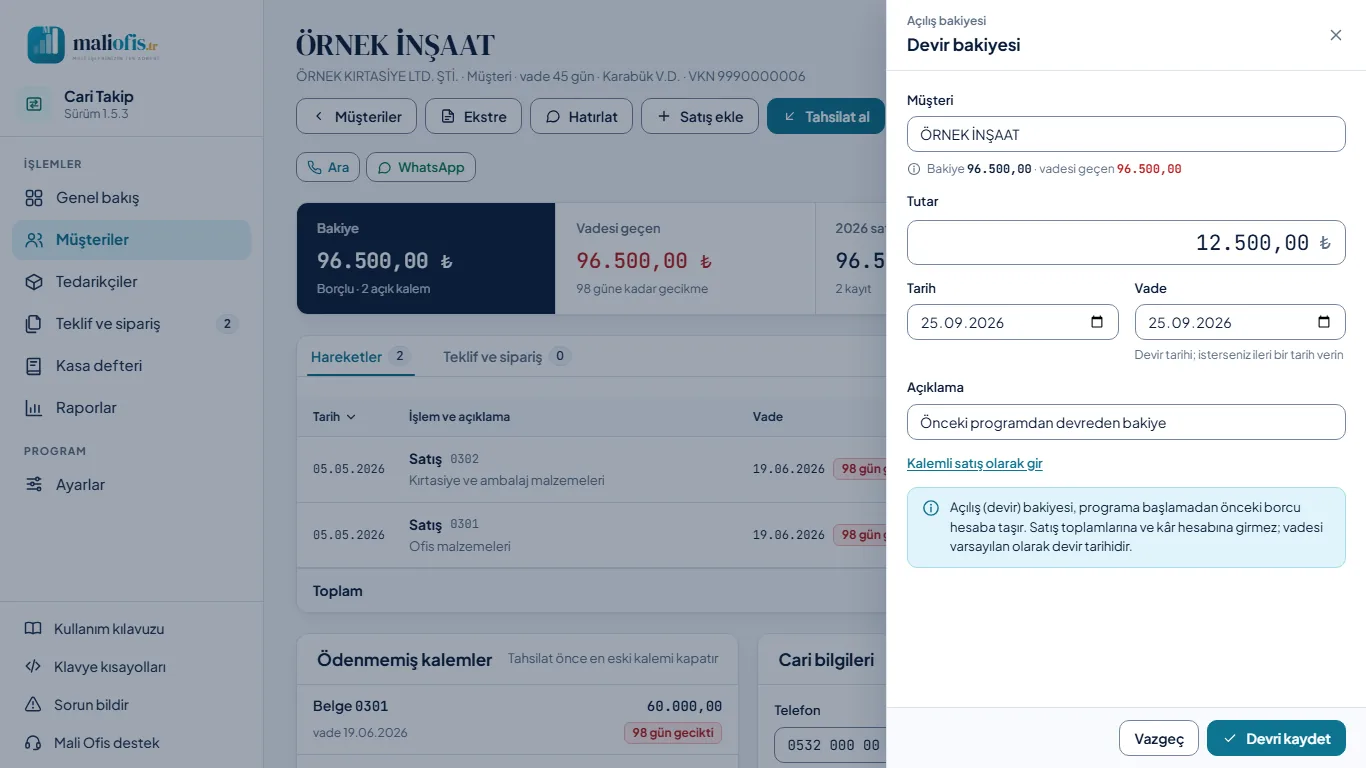Click Tahsilat al button

click(826, 116)
